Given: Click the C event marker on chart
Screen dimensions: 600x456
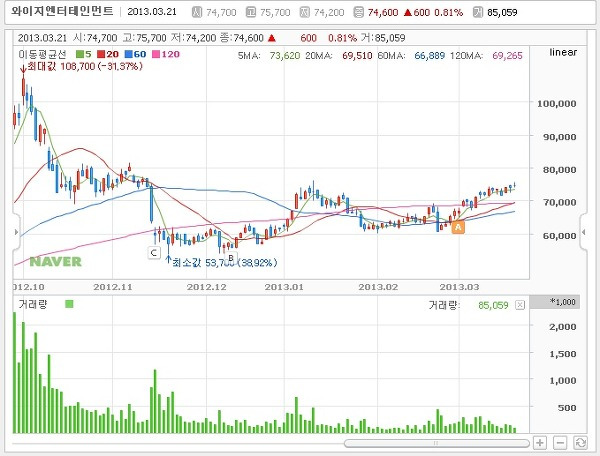Looking at the screenshot, I should 154,252.
